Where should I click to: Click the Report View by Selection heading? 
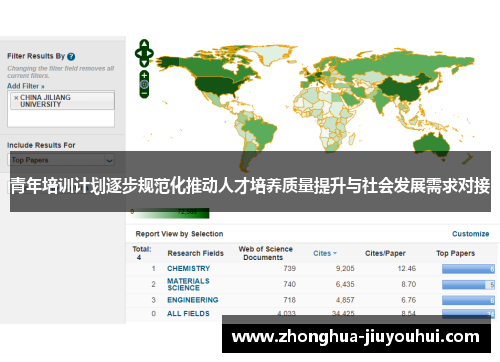pos(179,234)
